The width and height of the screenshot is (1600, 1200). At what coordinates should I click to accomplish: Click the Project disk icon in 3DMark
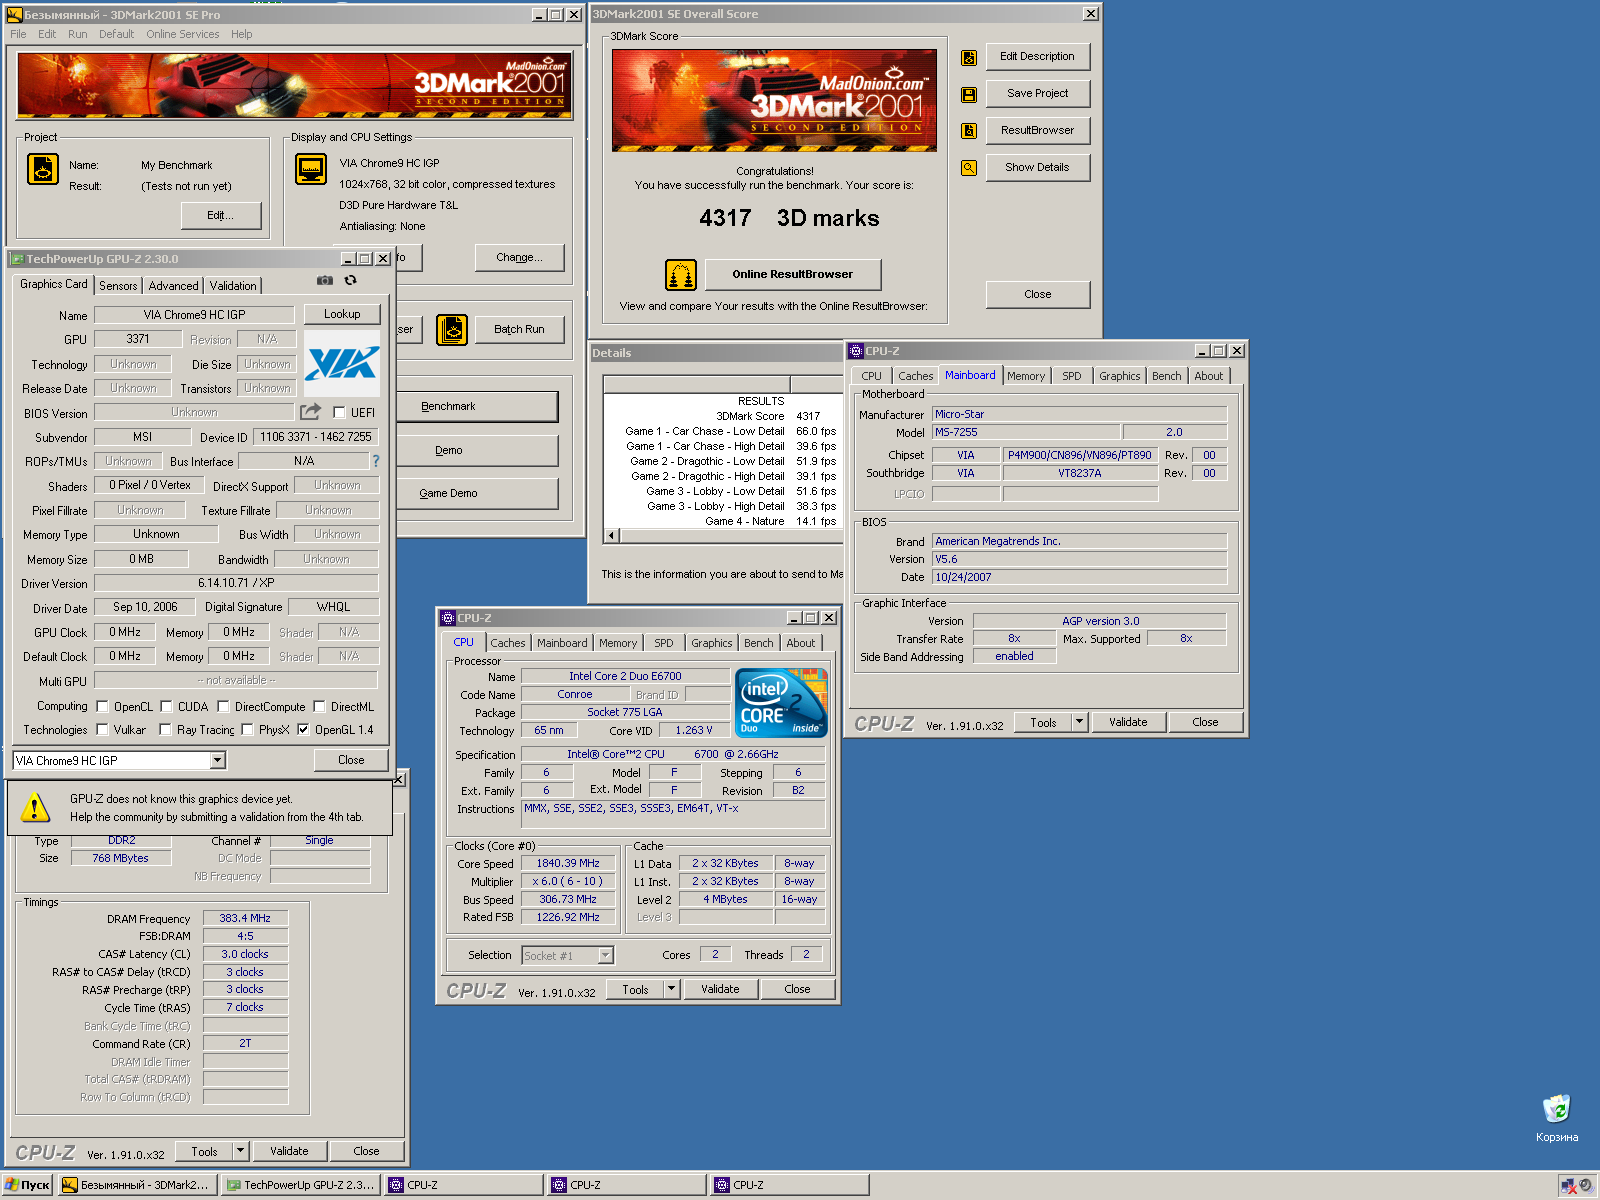pos(42,169)
